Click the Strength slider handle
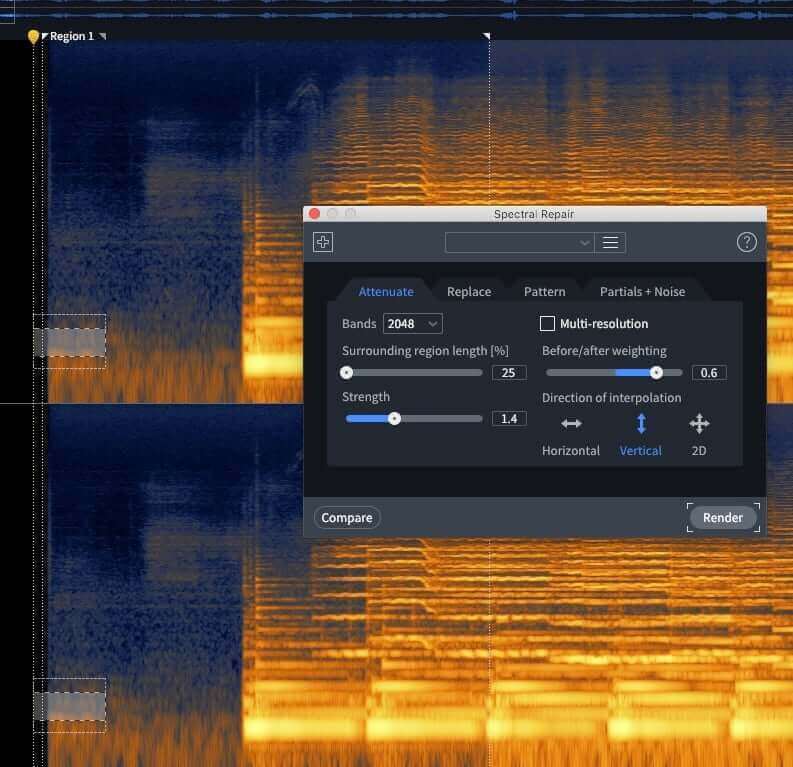 tap(394, 419)
